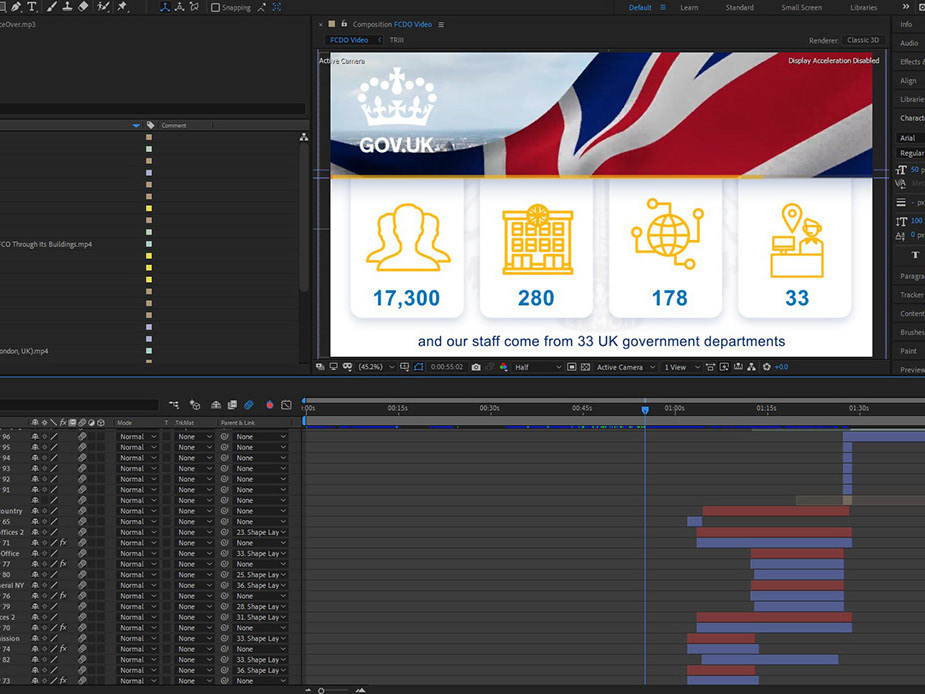Click the +0.0 exposure value
This screenshot has height=694, width=925.
[781, 367]
